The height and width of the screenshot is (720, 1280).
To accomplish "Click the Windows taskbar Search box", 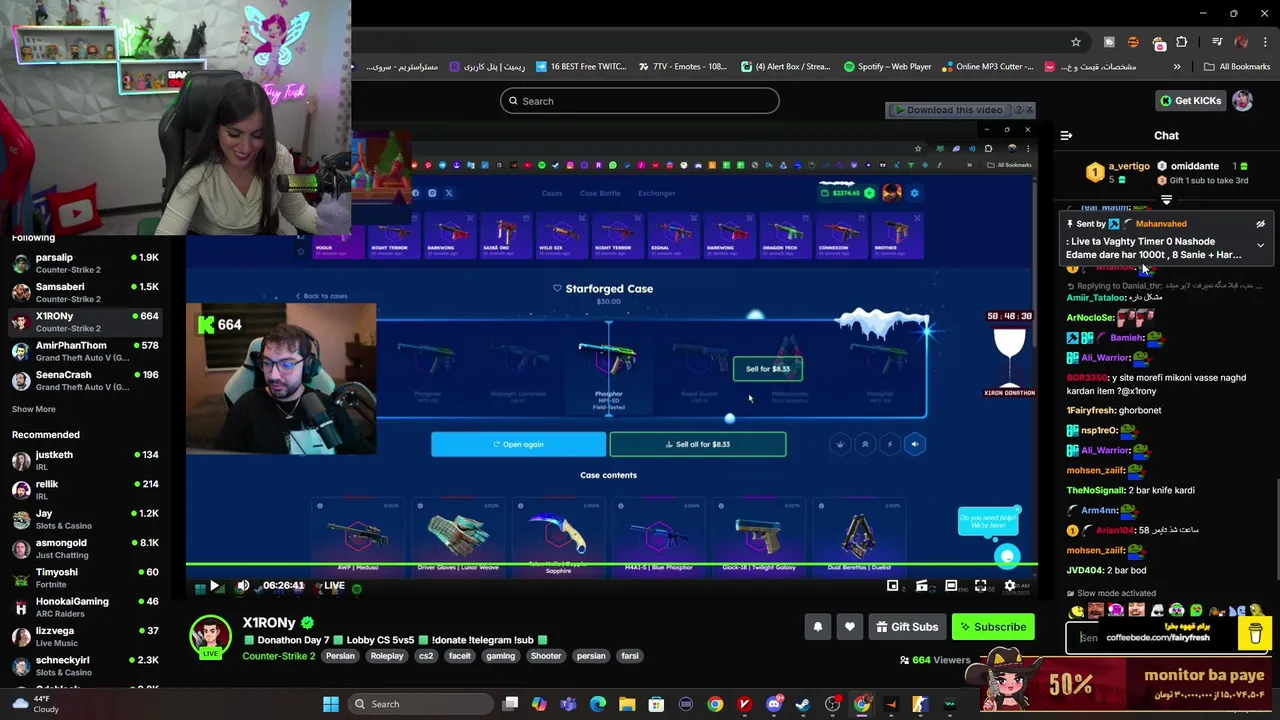I will (420, 704).
